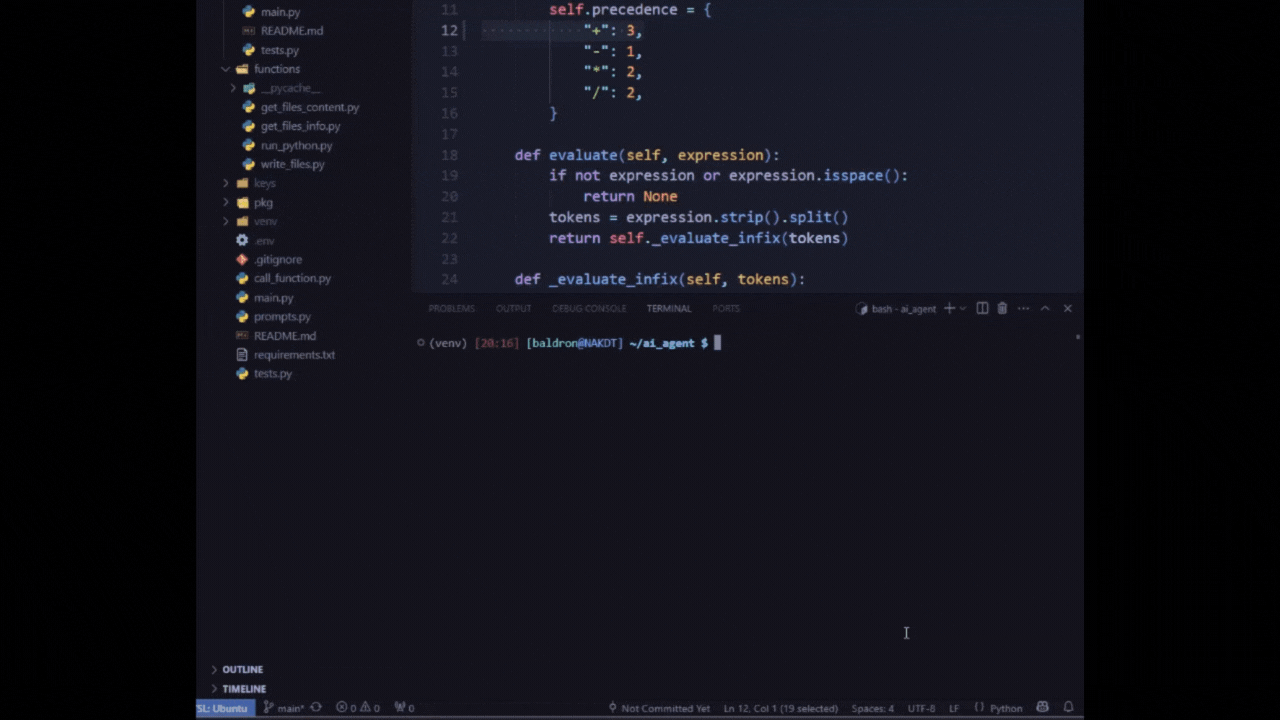
Task: Open tests.py listed above functions folder
Action: (x=279, y=50)
